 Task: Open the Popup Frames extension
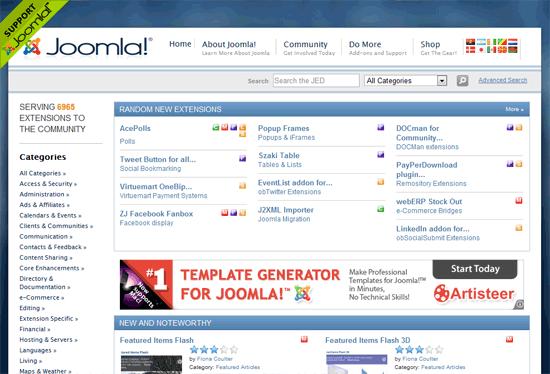[x=283, y=128]
